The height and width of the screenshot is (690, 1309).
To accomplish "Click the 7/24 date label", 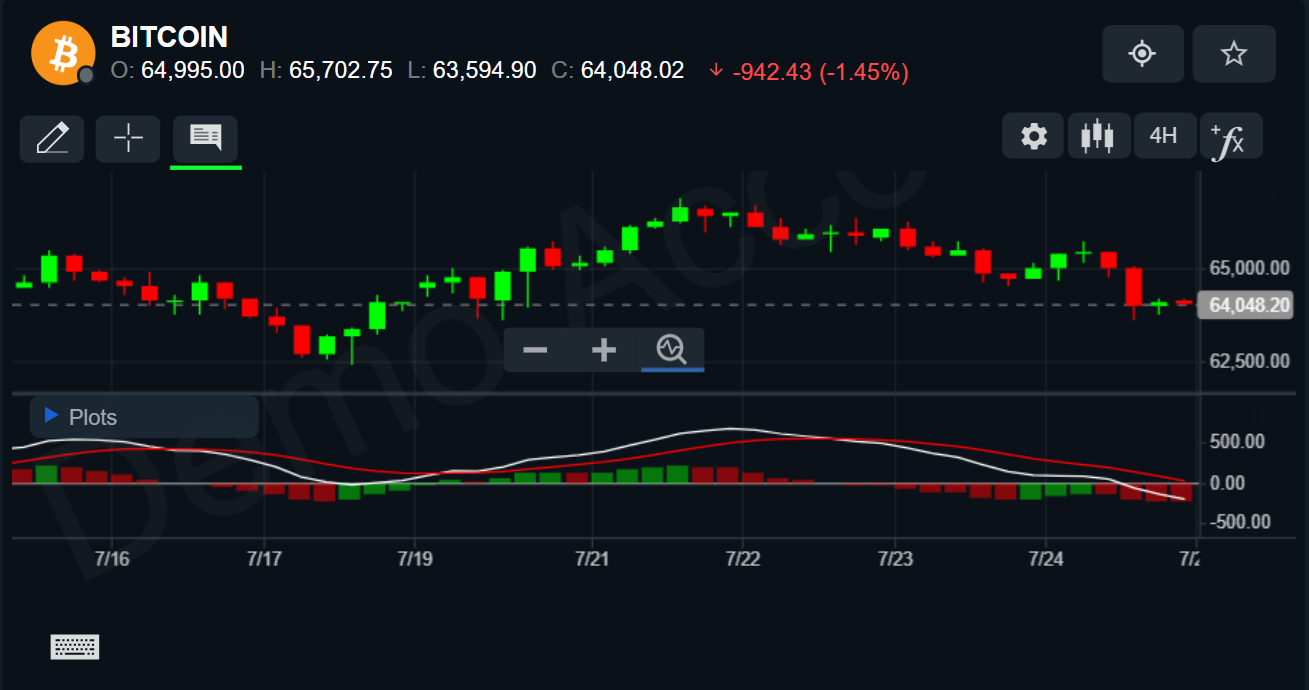I will tap(1045, 558).
